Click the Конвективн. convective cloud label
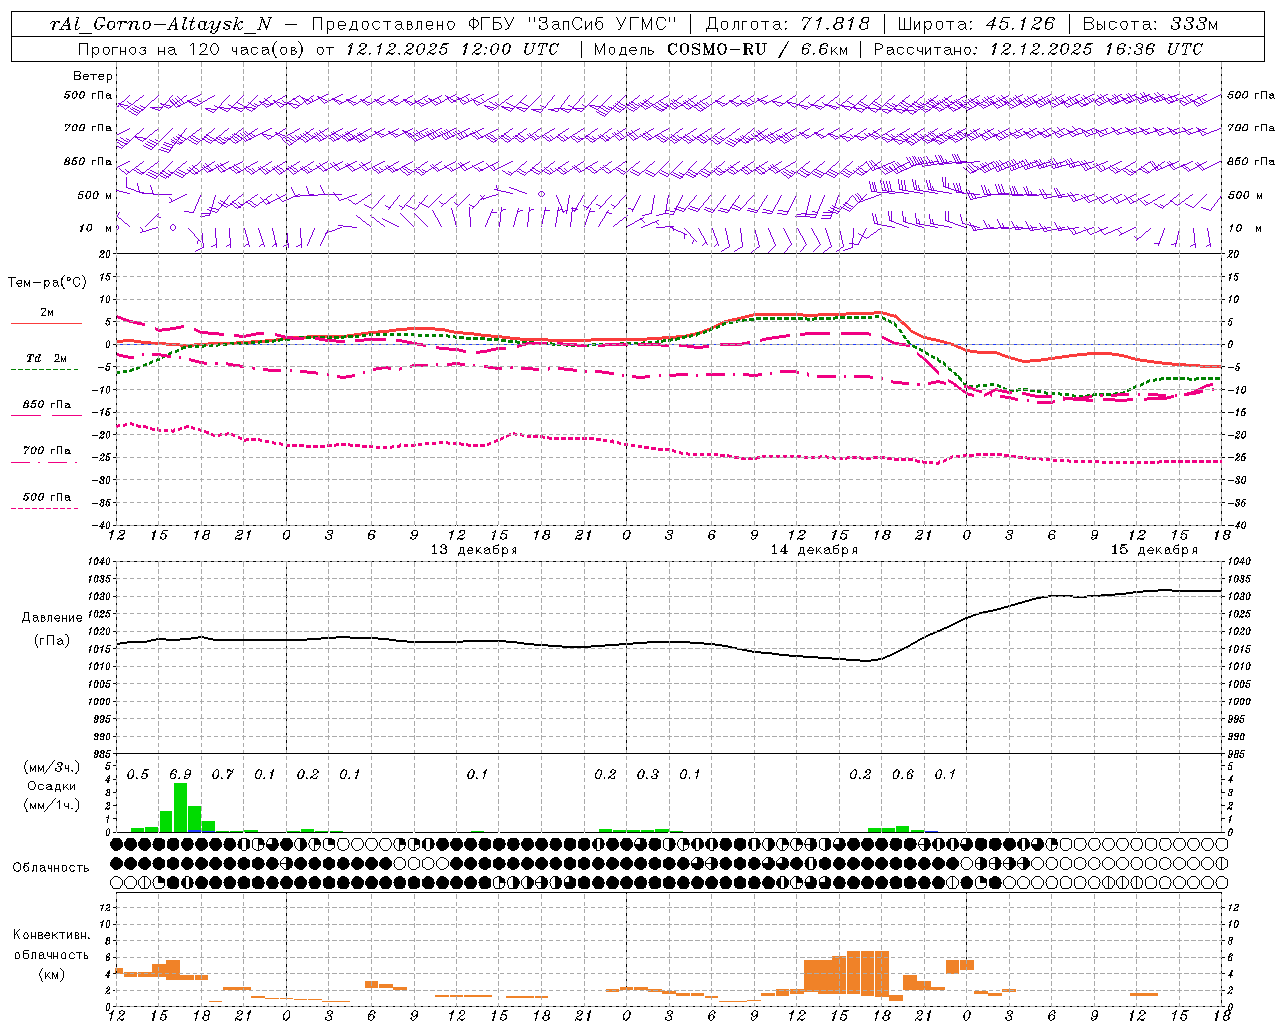This screenshot has width=1280, height=1024. [51, 935]
